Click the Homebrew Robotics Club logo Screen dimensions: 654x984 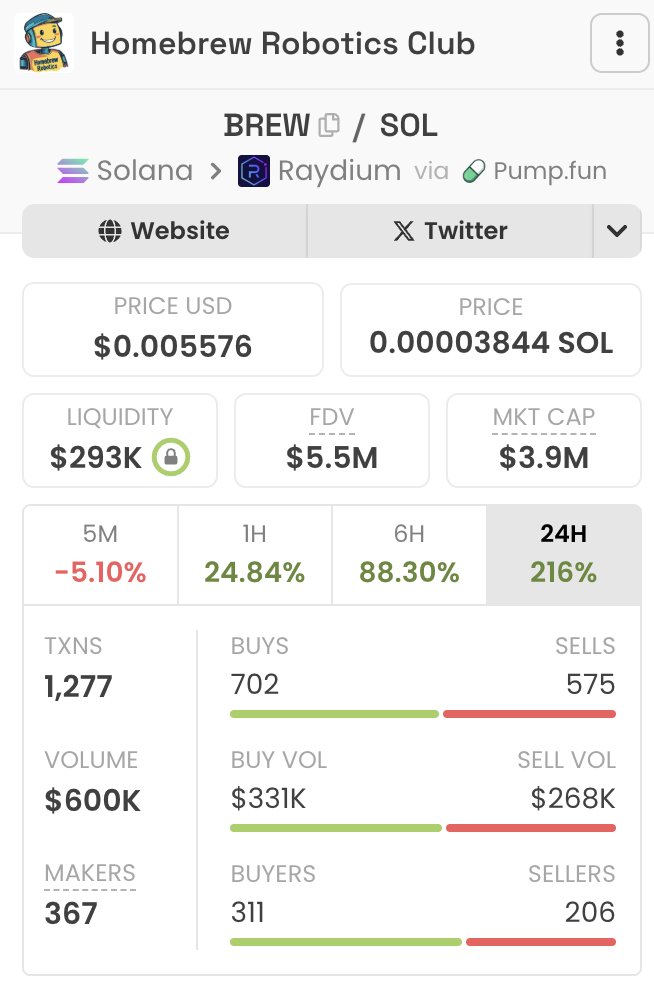tap(45, 44)
